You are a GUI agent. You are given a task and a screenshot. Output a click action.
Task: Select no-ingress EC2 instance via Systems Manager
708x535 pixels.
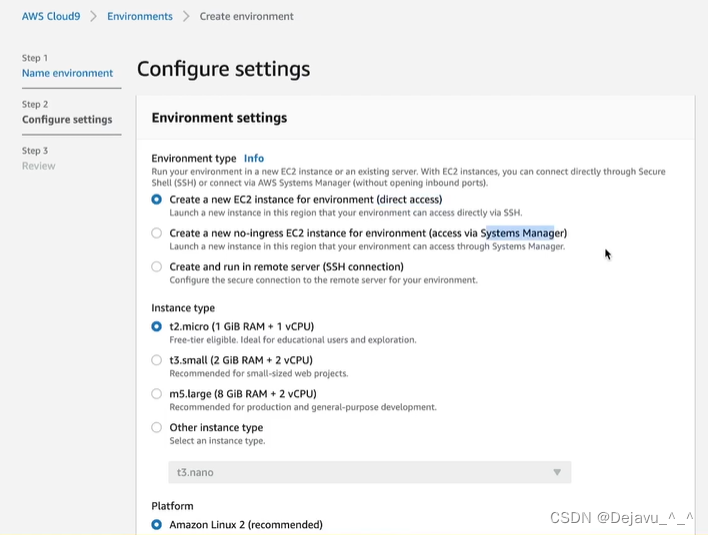[157, 233]
